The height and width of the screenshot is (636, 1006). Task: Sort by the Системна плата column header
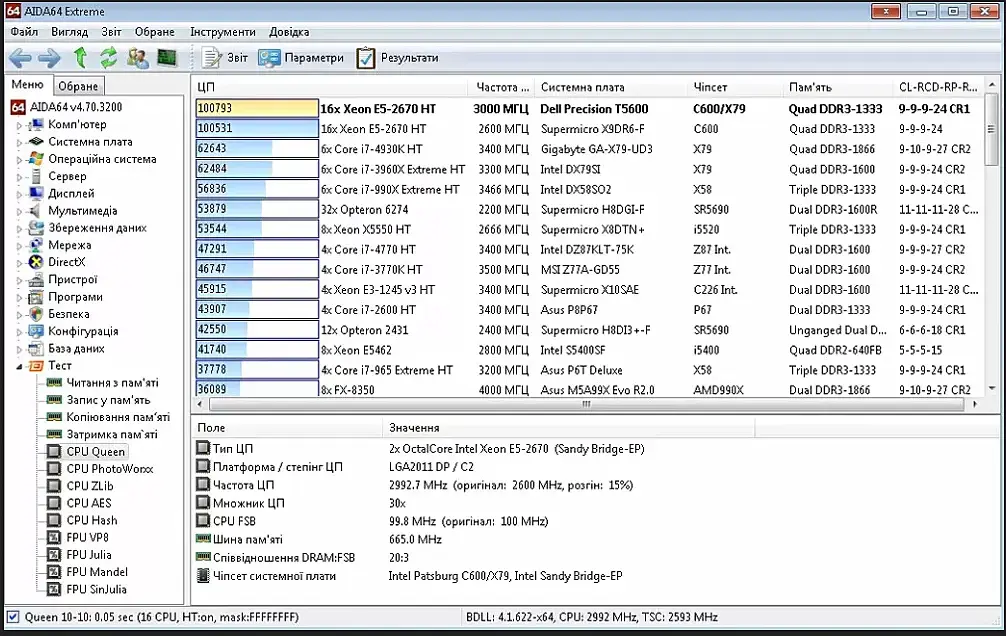coord(611,87)
